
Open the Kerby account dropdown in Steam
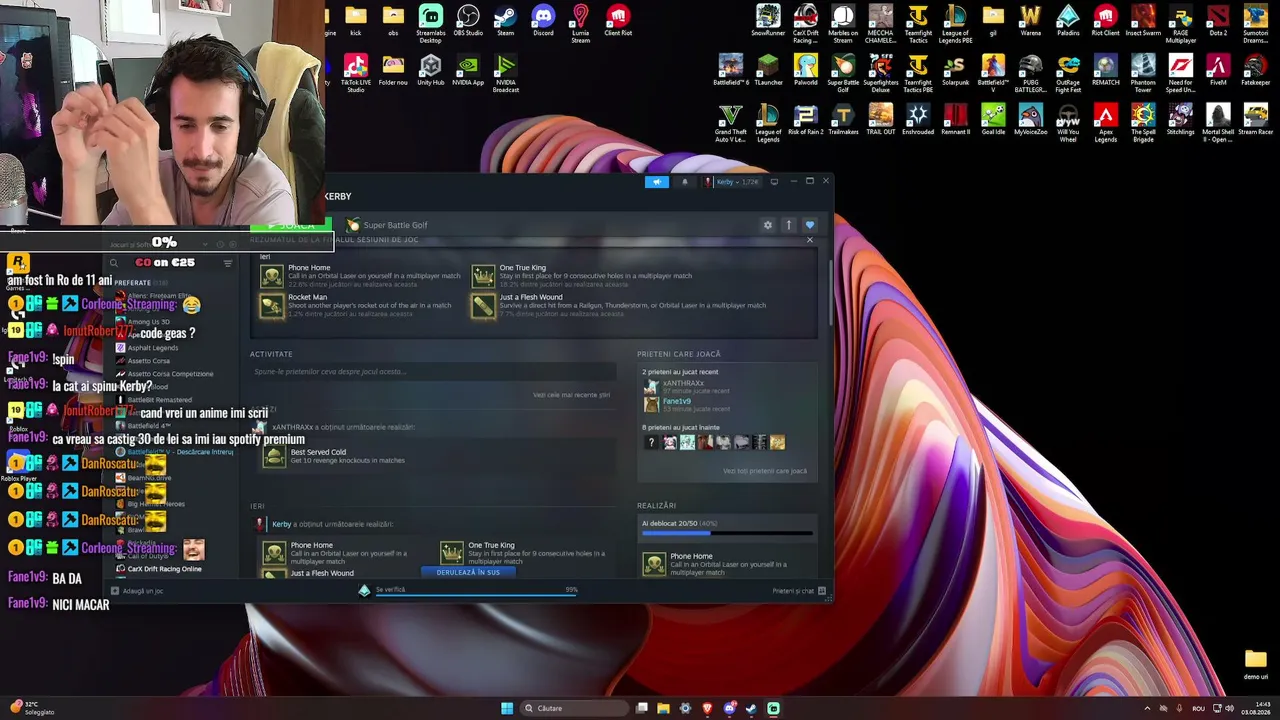point(732,182)
